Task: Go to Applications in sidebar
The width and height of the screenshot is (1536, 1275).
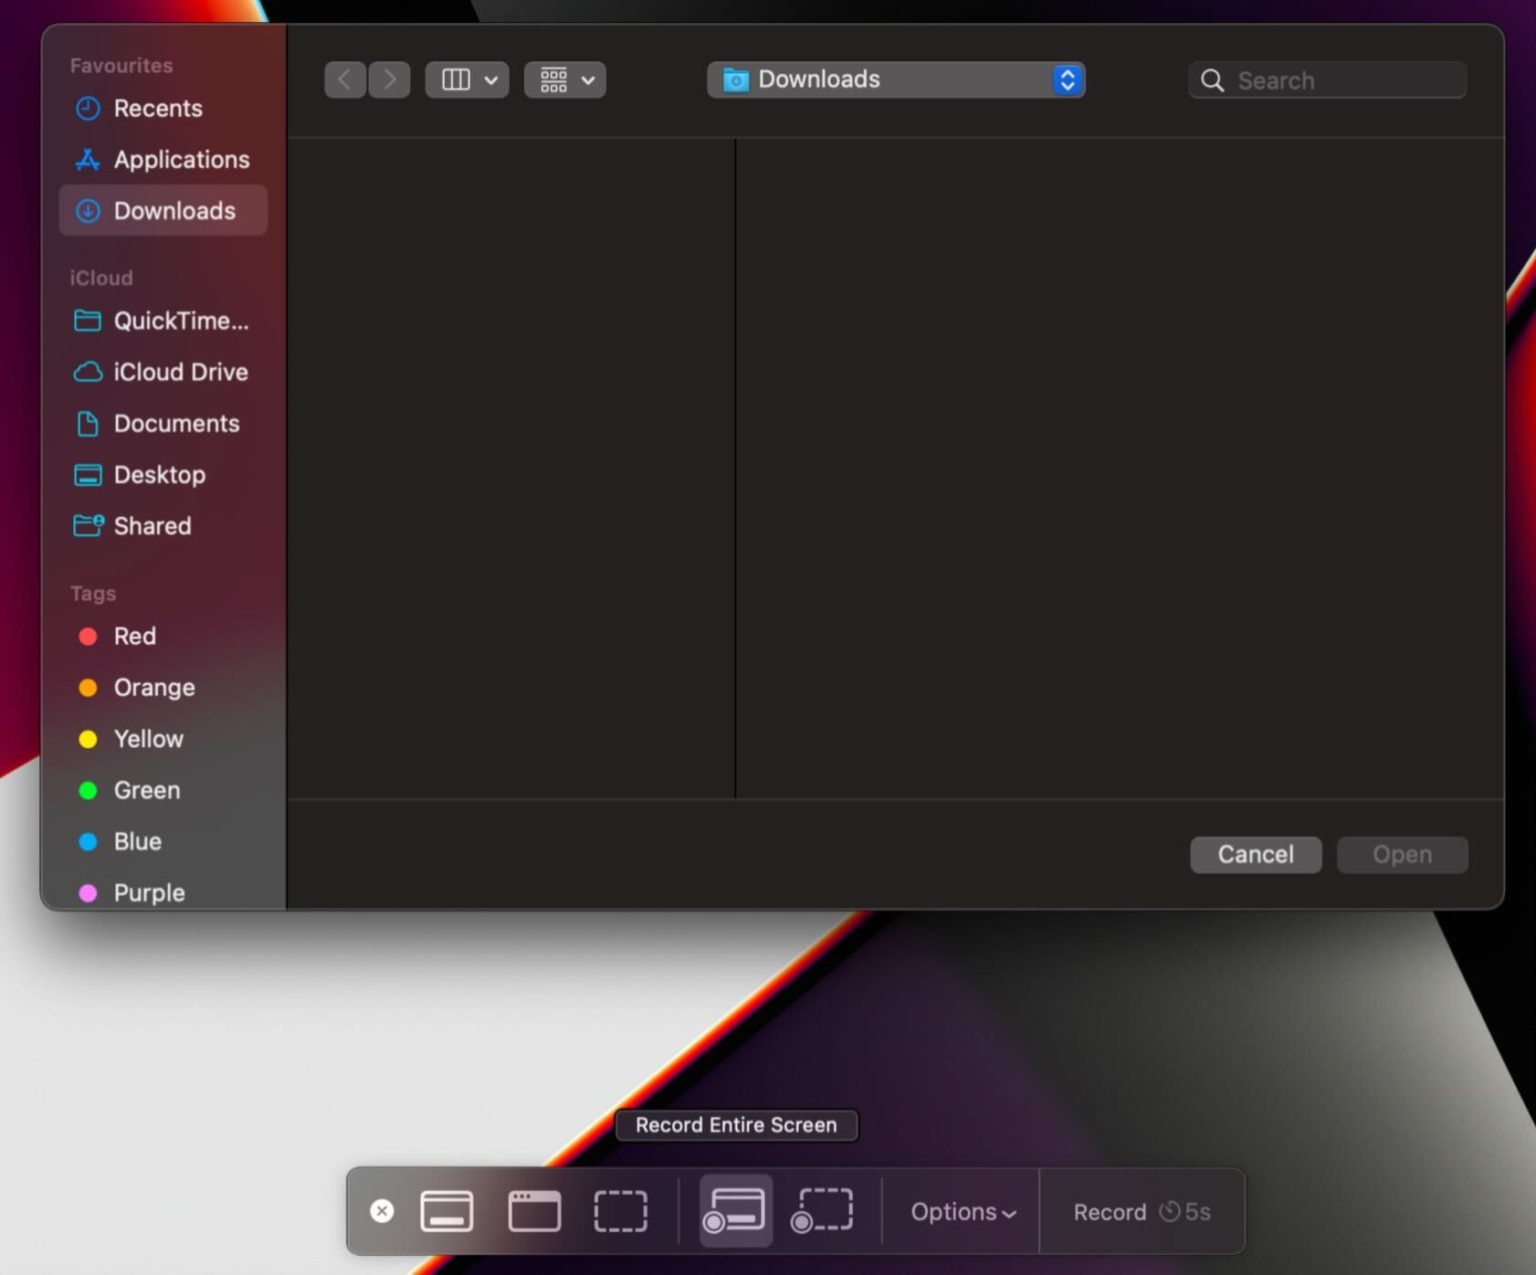Action: 181,160
